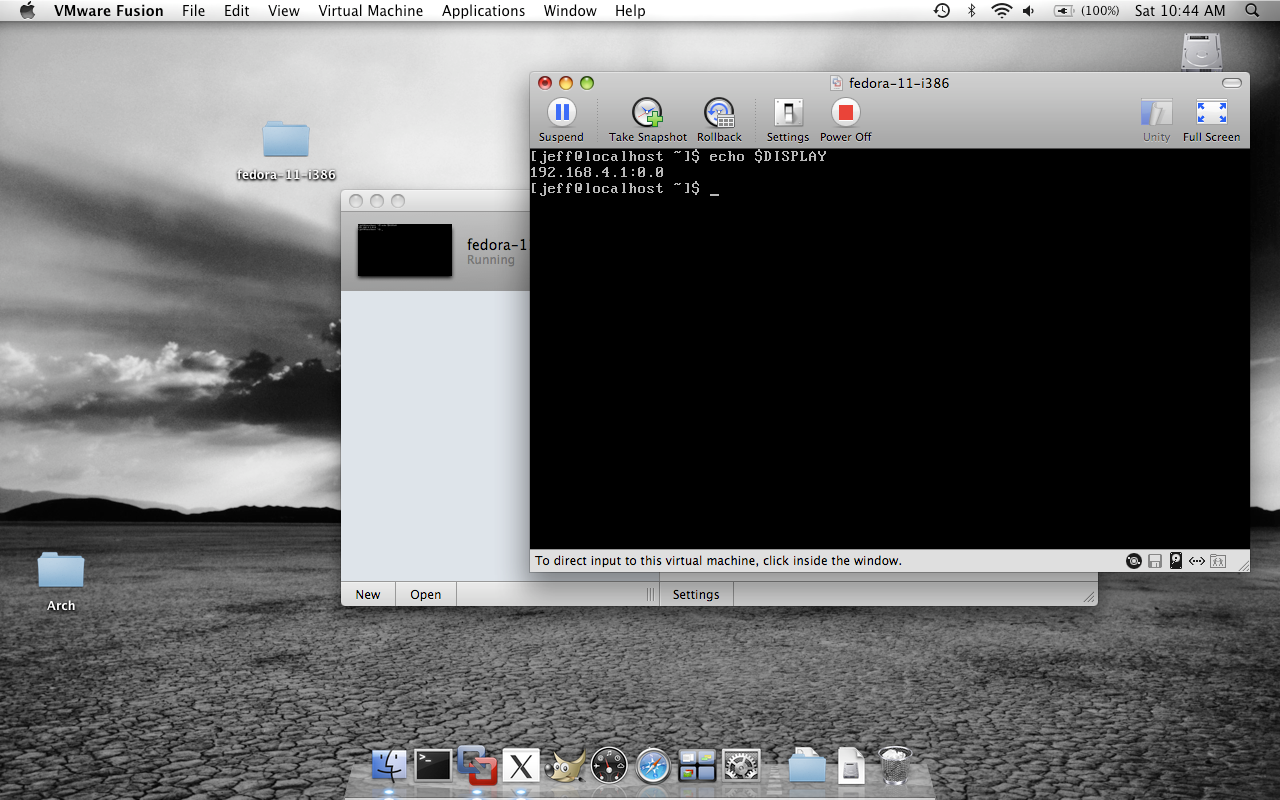Screen dimensions: 1280x800
Task: Open the Help menu
Action: (630, 11)
